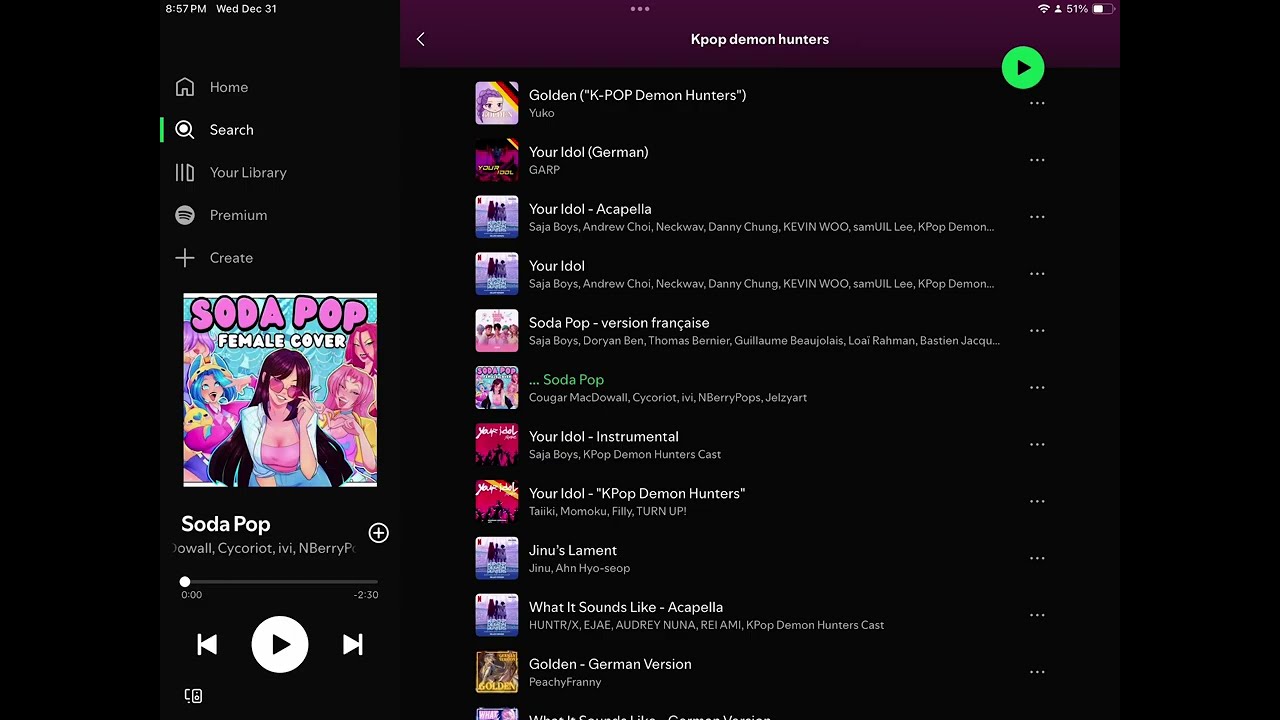Viewport: 1280px width, 720px height.
Task: Open more options for Your Idol - Instrumental
Action: (x=1037, y=445)
